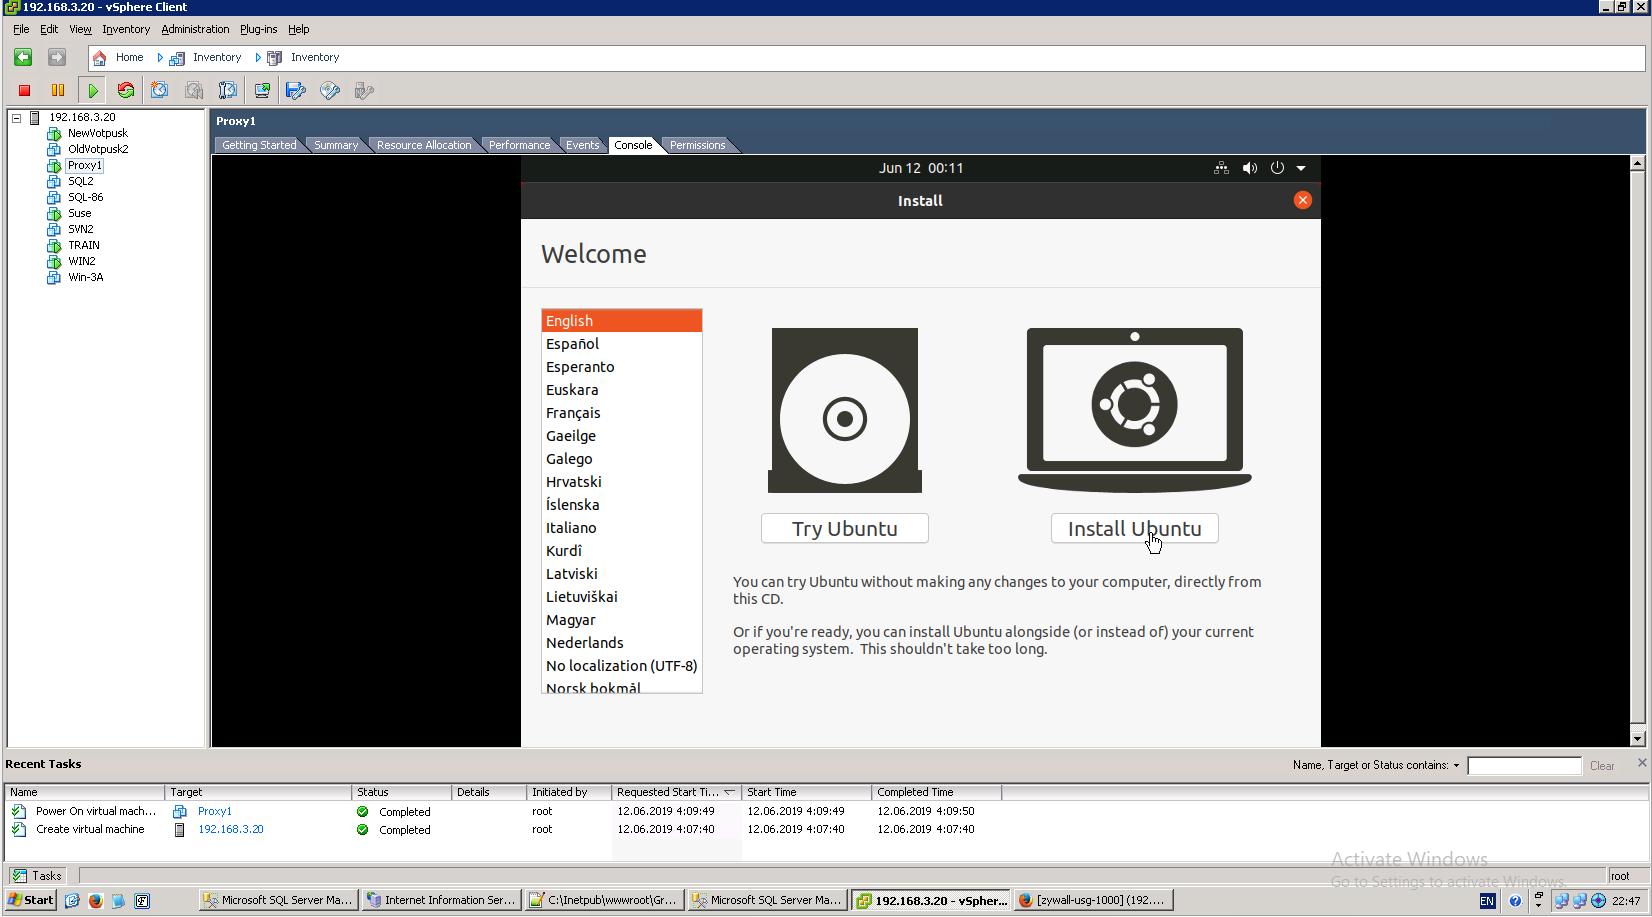Image resolution: width=1652 pixels, height=917 pixels.
Task: Sort by Requested Start Time column
Action: (x=676, y=792)
